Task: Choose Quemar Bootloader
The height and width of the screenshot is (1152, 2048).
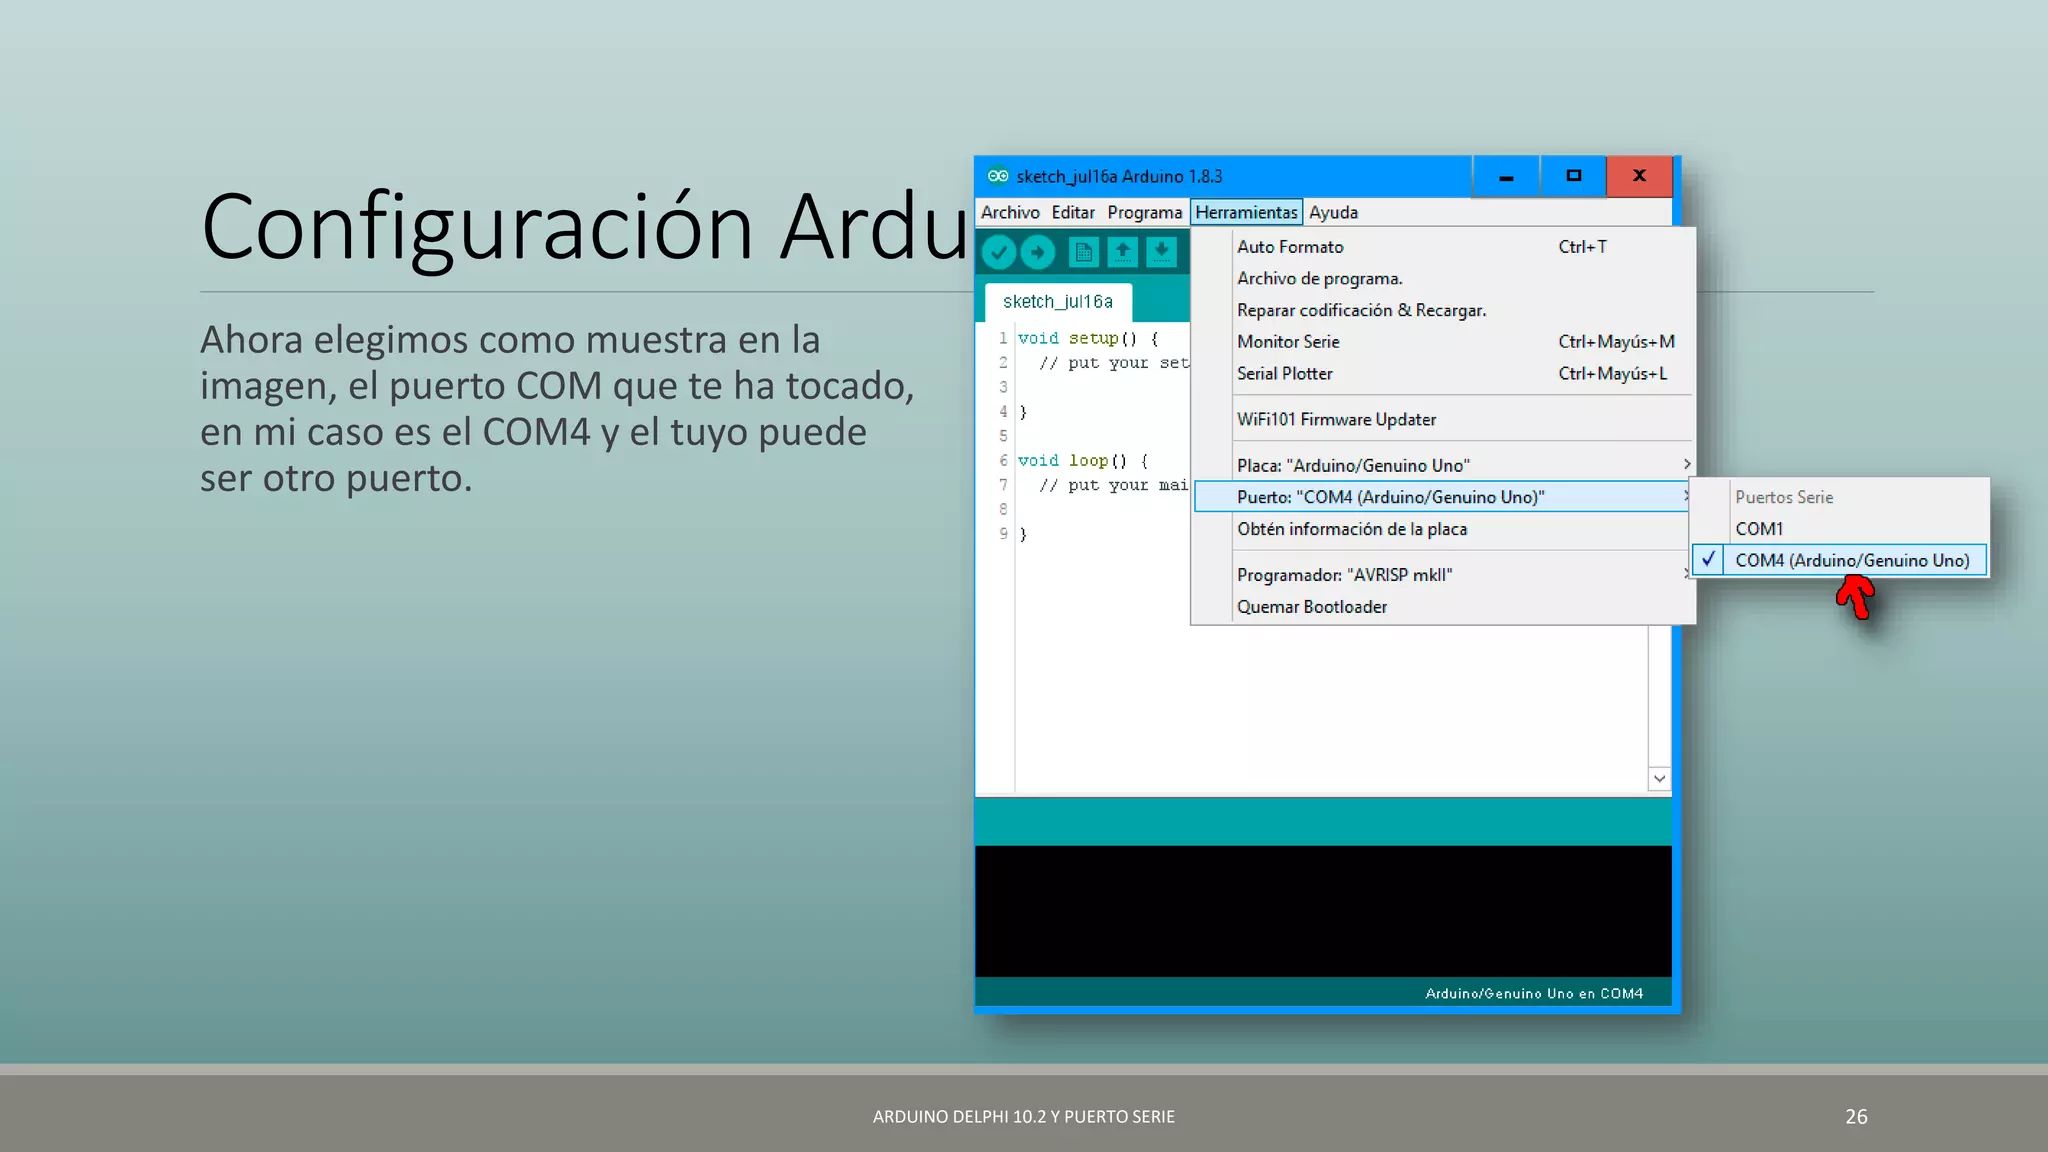Action: tap(1443, 607)
